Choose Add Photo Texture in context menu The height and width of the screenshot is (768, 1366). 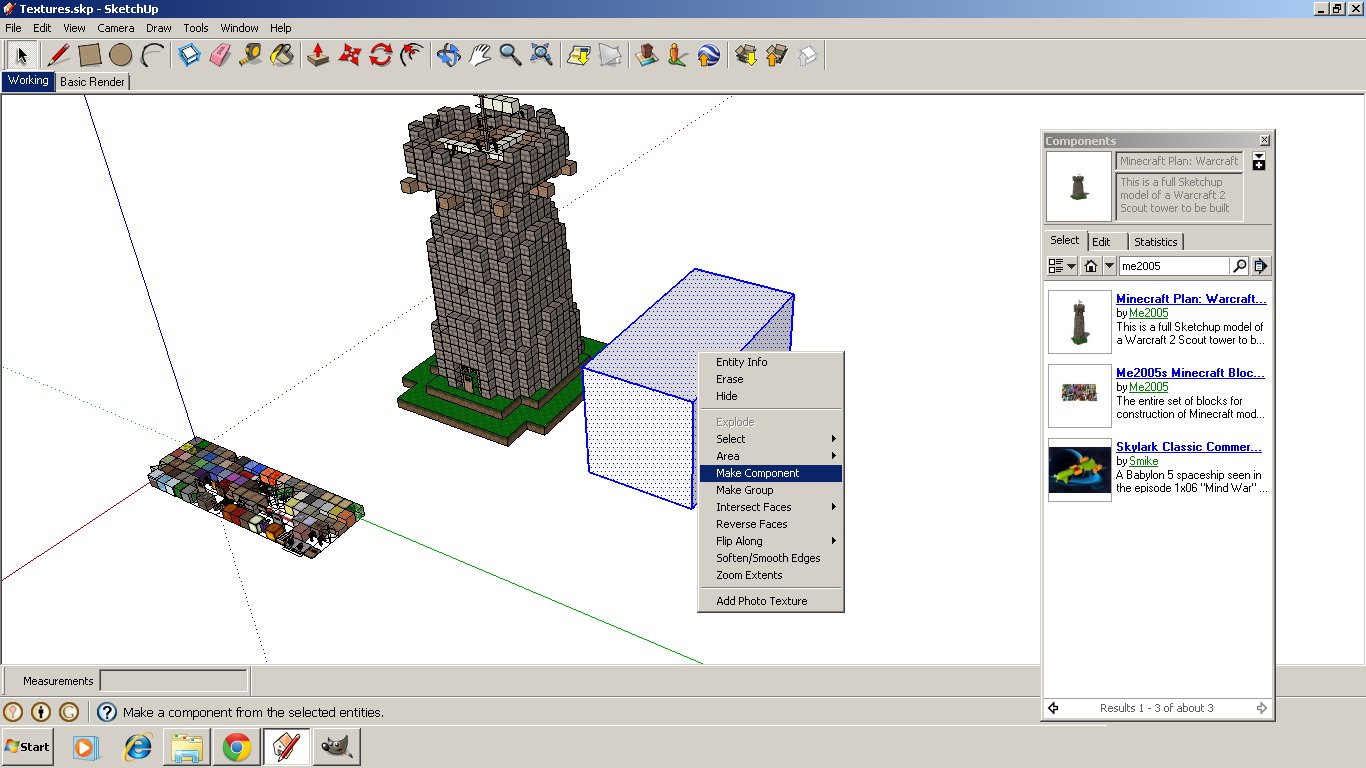[771, 601]
